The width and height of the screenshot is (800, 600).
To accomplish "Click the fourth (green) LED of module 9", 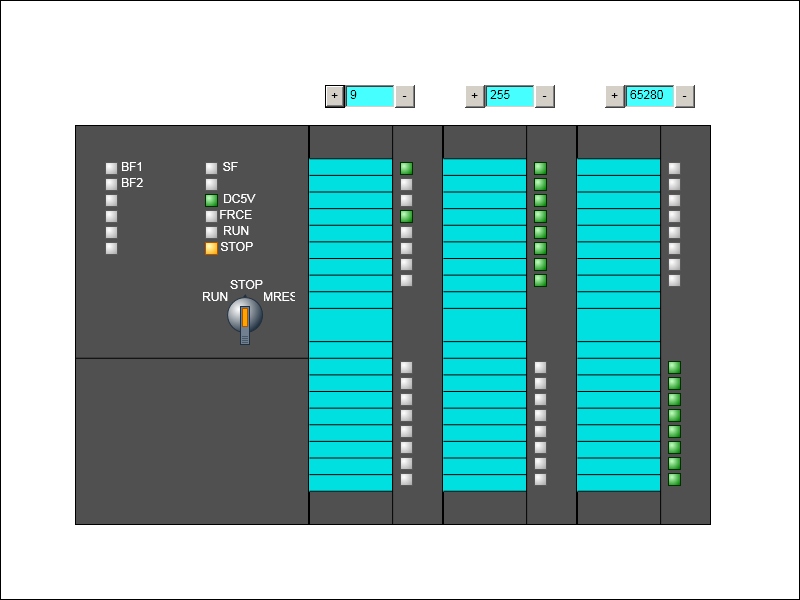I will [406, 216].
